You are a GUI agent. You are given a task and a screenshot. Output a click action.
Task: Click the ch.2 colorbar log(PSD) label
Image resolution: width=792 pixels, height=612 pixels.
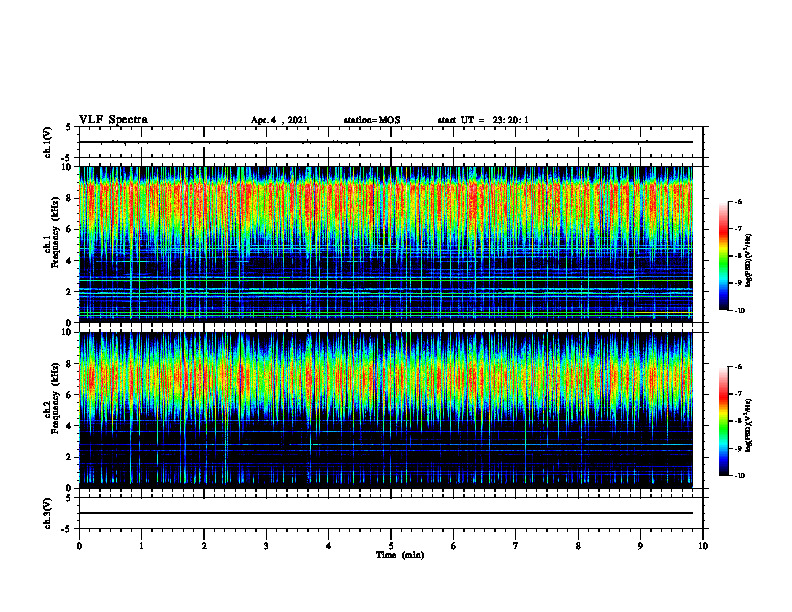click(749, 425)
